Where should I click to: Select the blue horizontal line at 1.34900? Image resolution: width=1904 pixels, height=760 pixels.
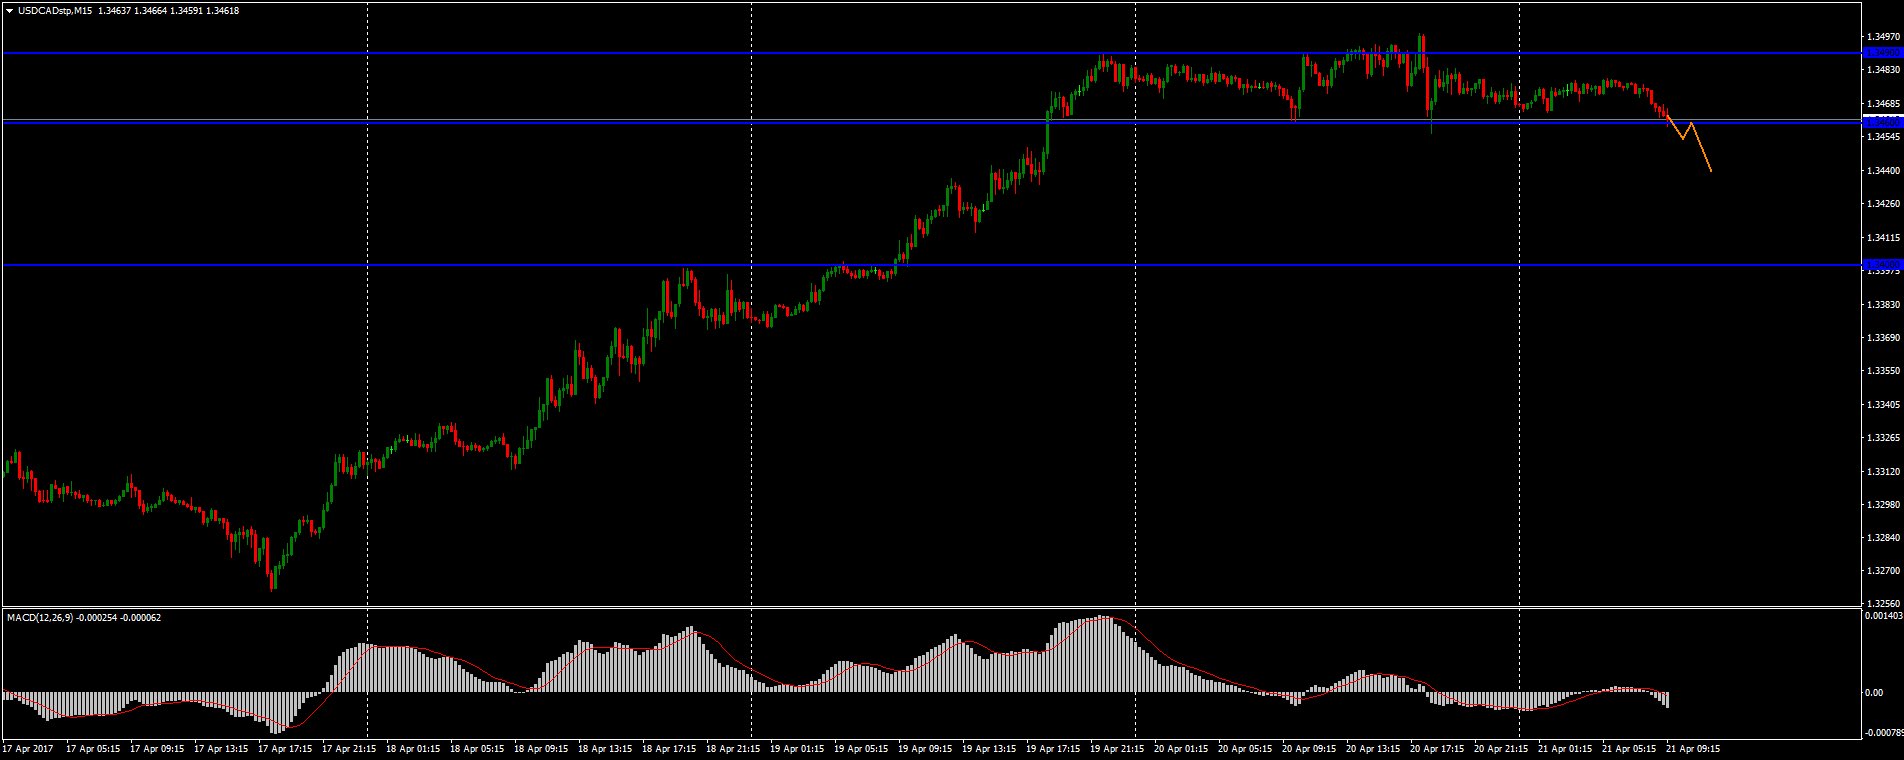pyautogui.click(x=930, y=52)
